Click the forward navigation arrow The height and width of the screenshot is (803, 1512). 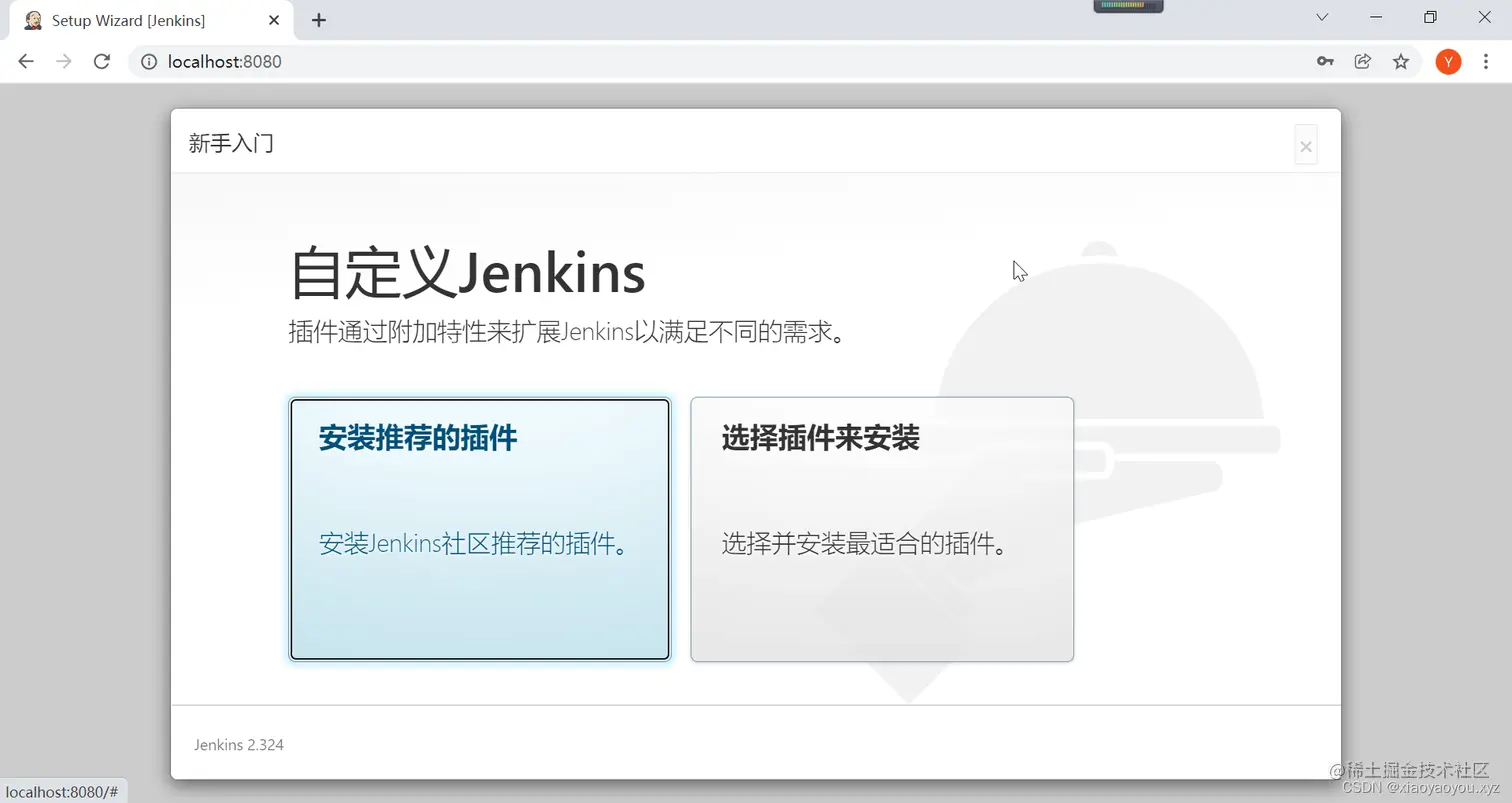[x=63, y=61]
